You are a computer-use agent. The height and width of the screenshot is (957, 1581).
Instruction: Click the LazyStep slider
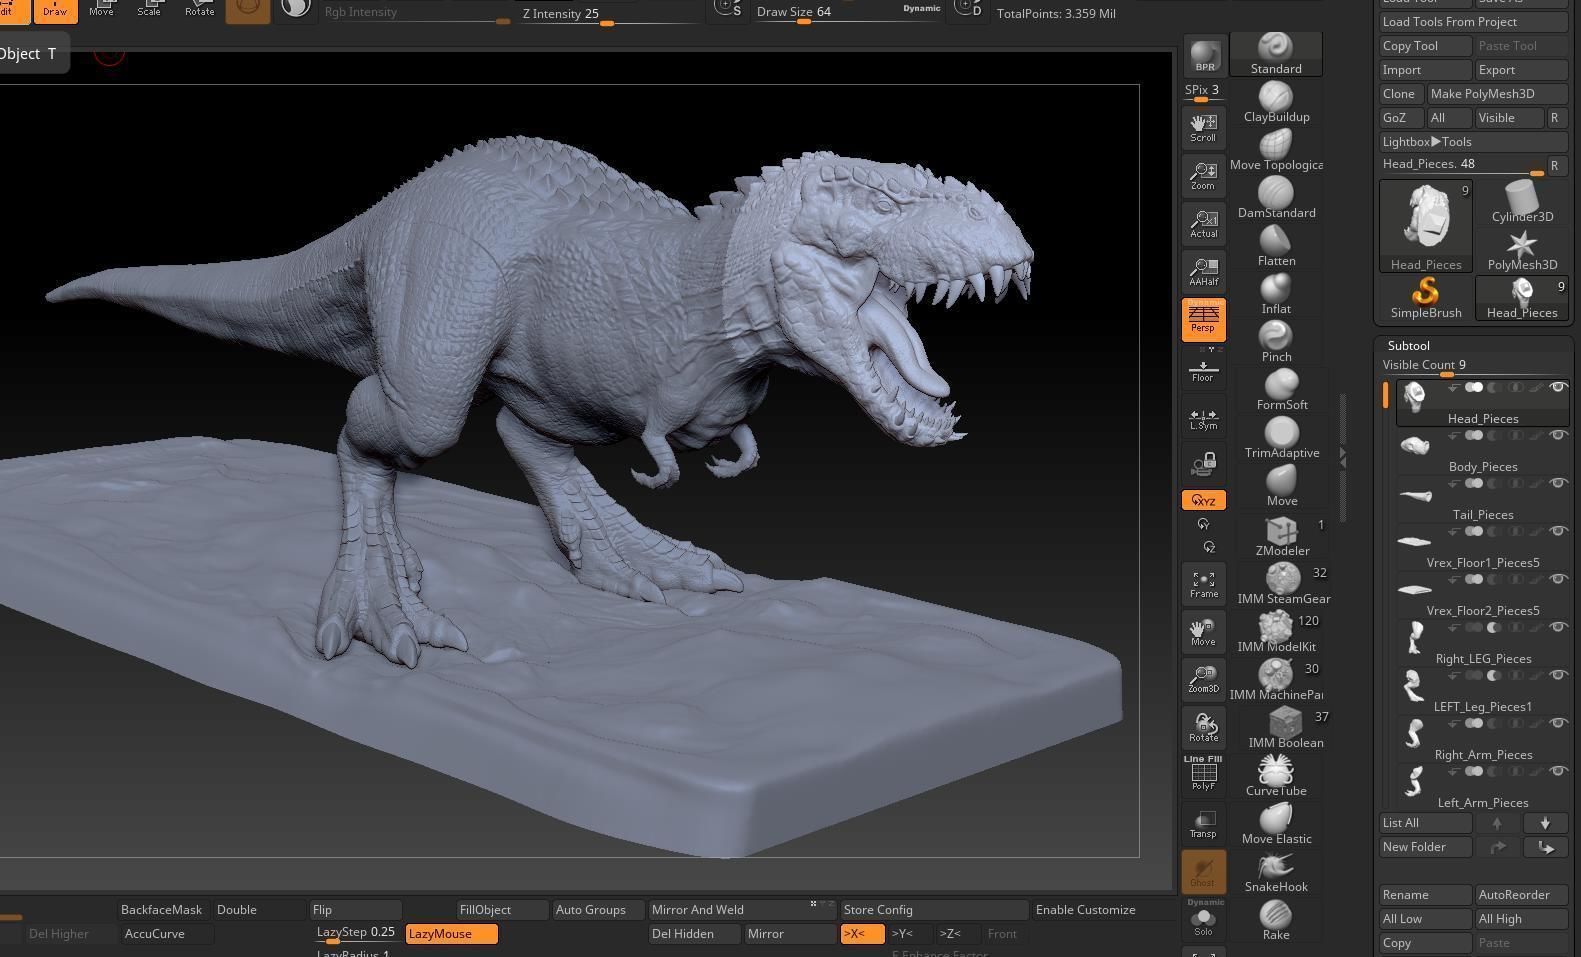(x=357, y=934)
